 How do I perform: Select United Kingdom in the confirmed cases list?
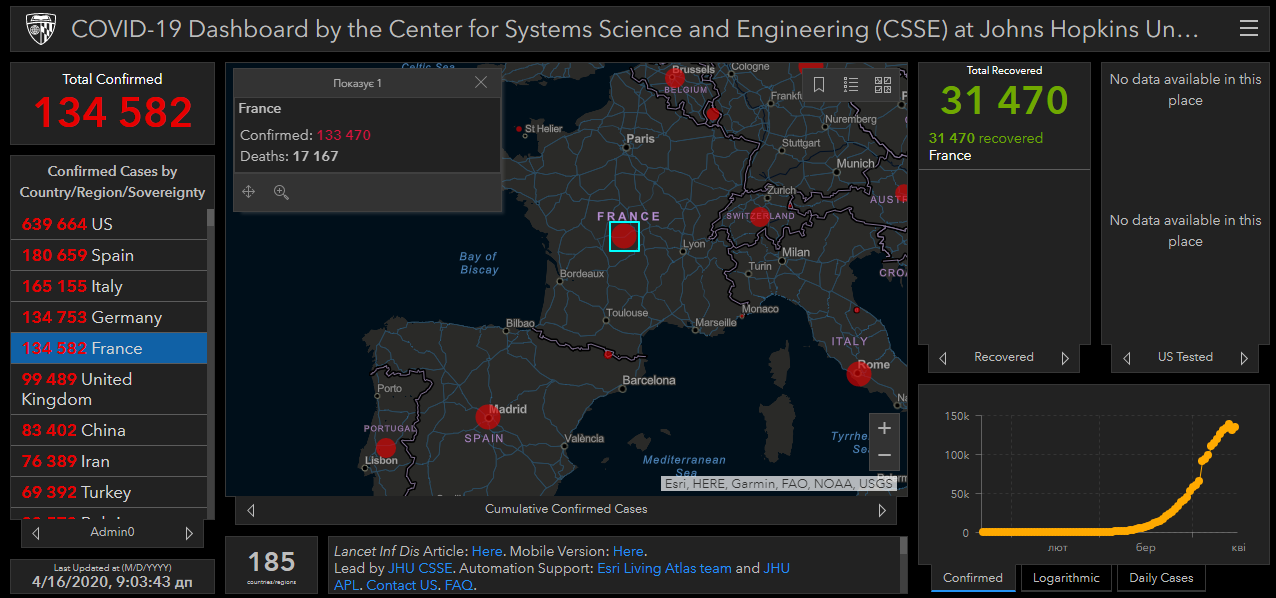108,389
